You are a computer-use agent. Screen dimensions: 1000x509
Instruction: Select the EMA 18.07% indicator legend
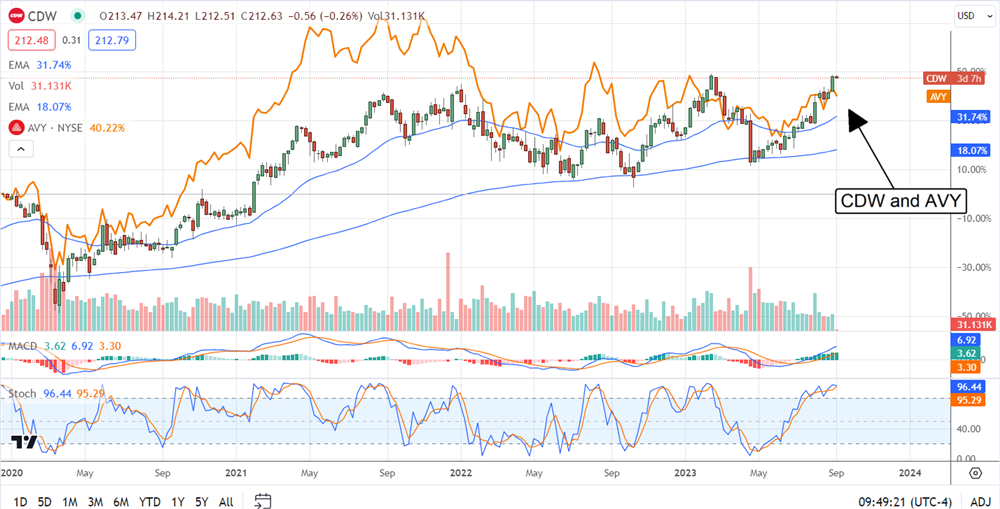pos(40,107)
